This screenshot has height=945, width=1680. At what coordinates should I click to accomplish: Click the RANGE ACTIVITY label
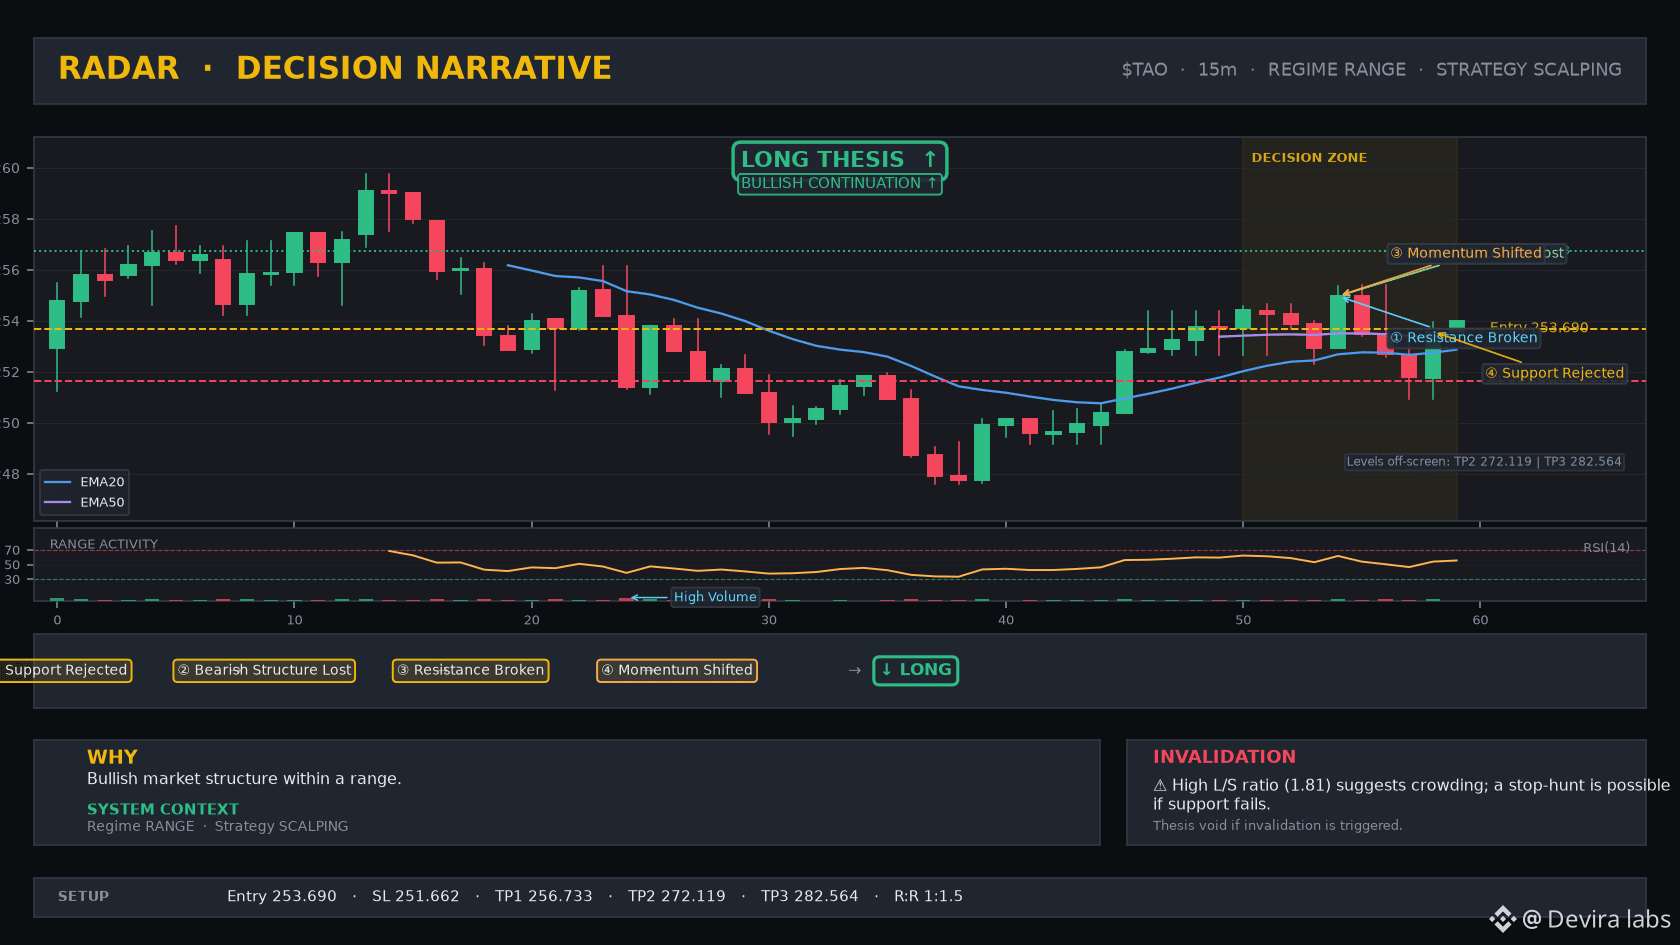[104, 544]
